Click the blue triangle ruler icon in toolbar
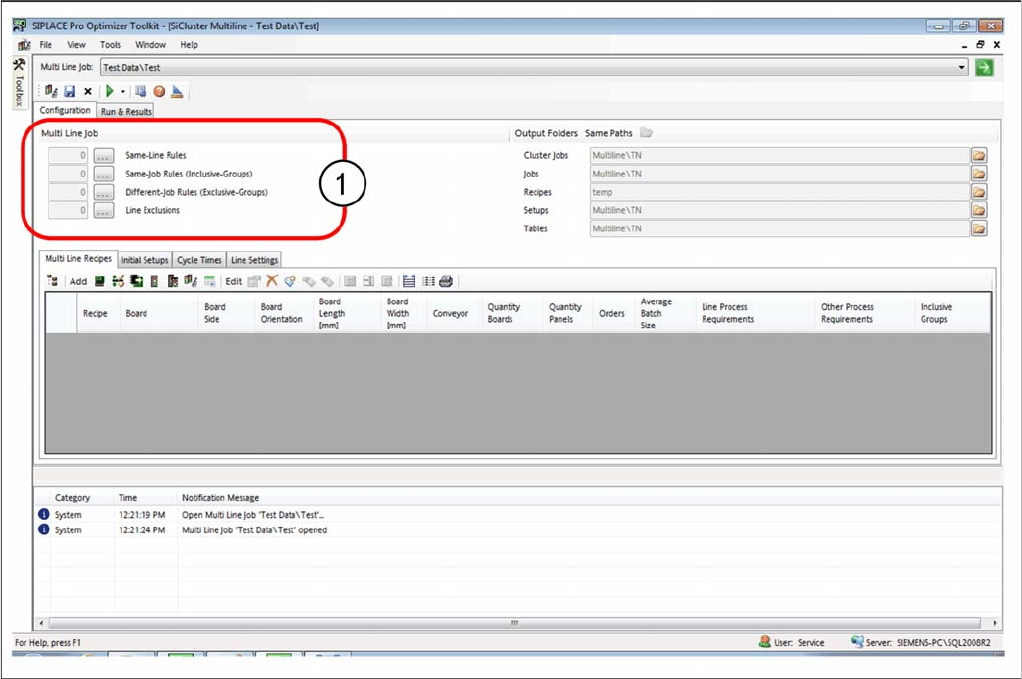 [177, 91]
